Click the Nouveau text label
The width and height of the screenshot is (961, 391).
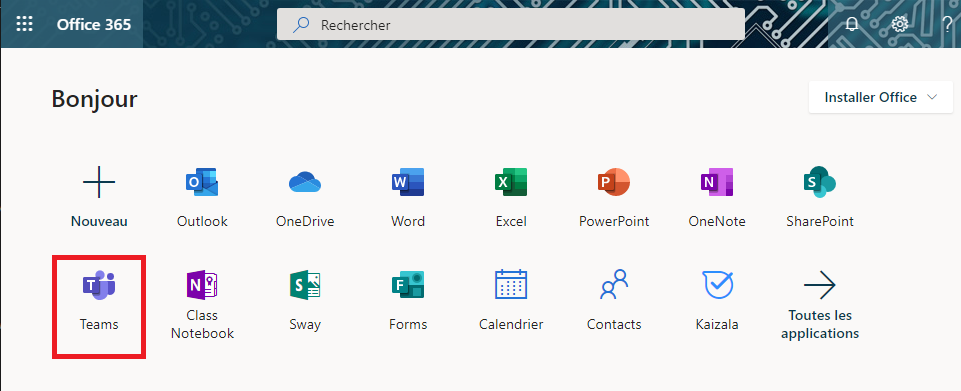(99, 221)
